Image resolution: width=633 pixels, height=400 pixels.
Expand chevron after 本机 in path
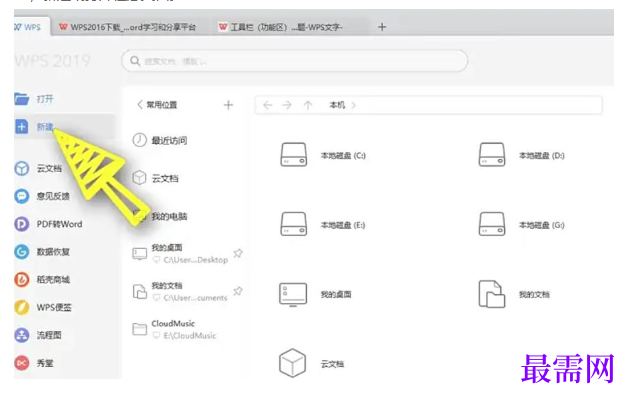coord(354,105)
